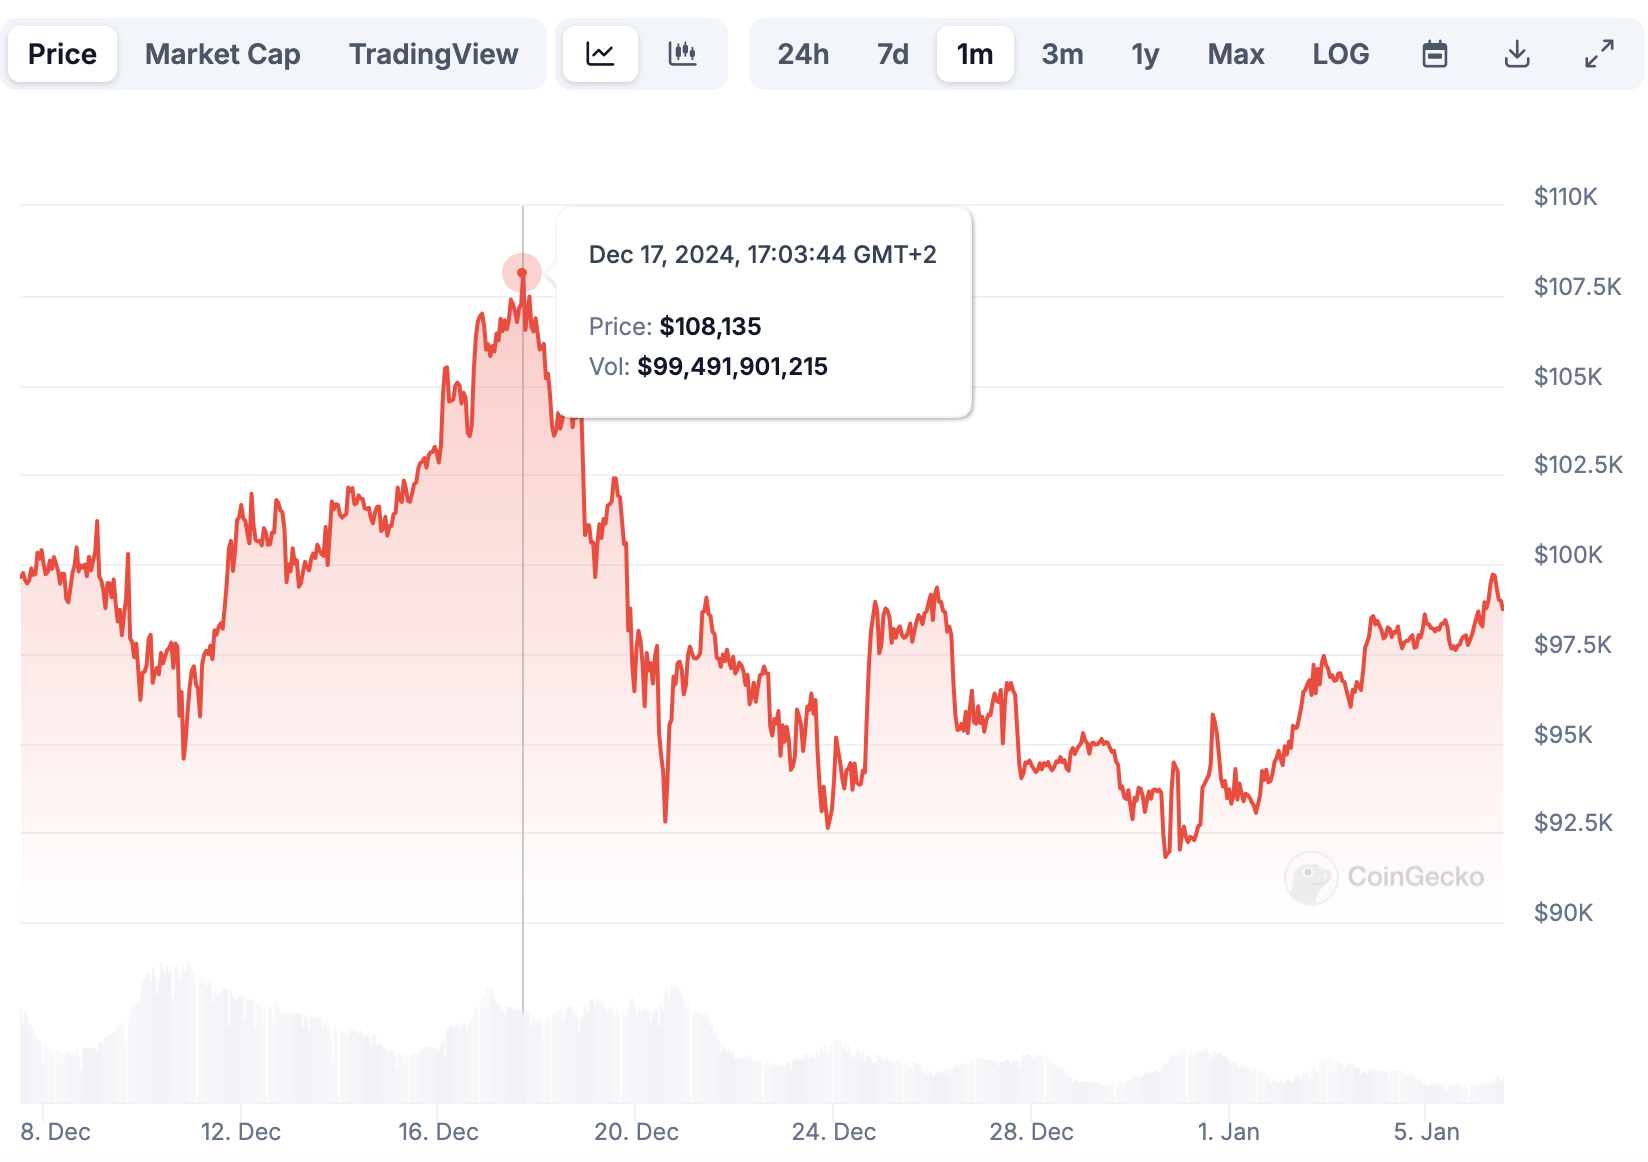This screenshot has width=1648, height=1162.
Task: Open the calendar date range picker icon
Action: pos(1434,54)
